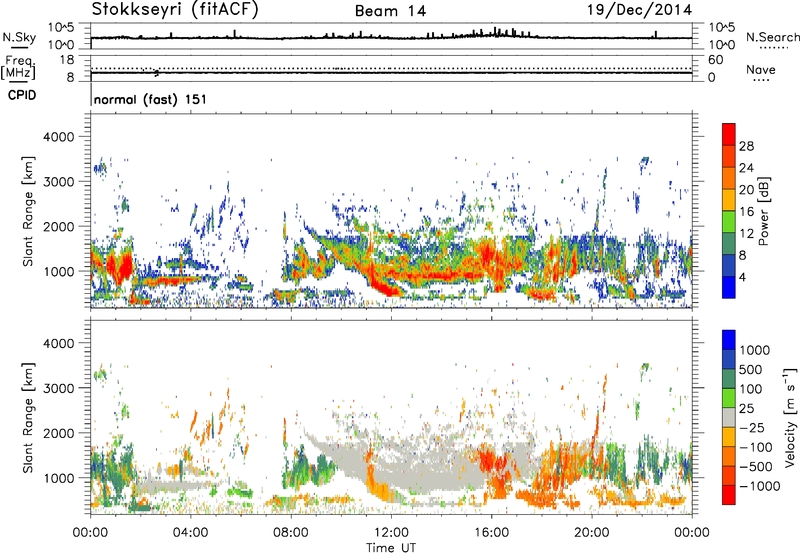Click the blue top of the Velocity color bar
This screenshot has height=554, width=800.
(729, 340)
